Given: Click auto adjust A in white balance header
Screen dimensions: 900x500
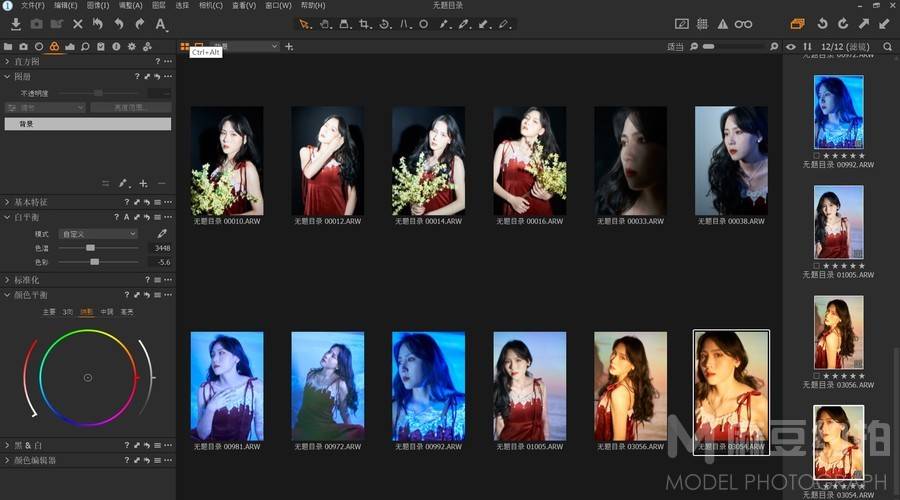Looking at the screenshot, I should point(127,217).
